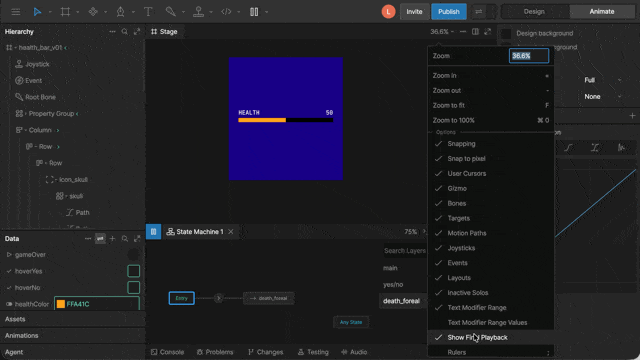Screen dimensions: 640x360
Task: Click the Invite button
Action: click(414, 12)
